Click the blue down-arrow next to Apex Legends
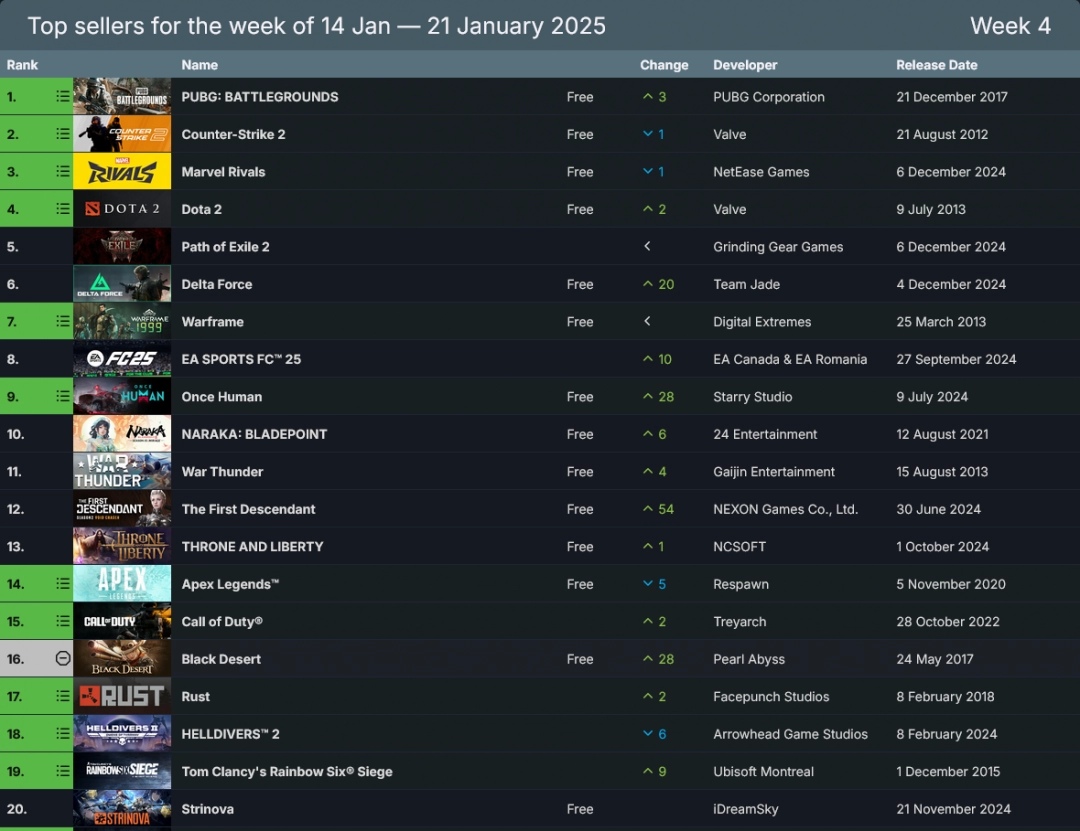Image resolution: width=1080 pixels, height=831 pixels. [x=656, y=583]
